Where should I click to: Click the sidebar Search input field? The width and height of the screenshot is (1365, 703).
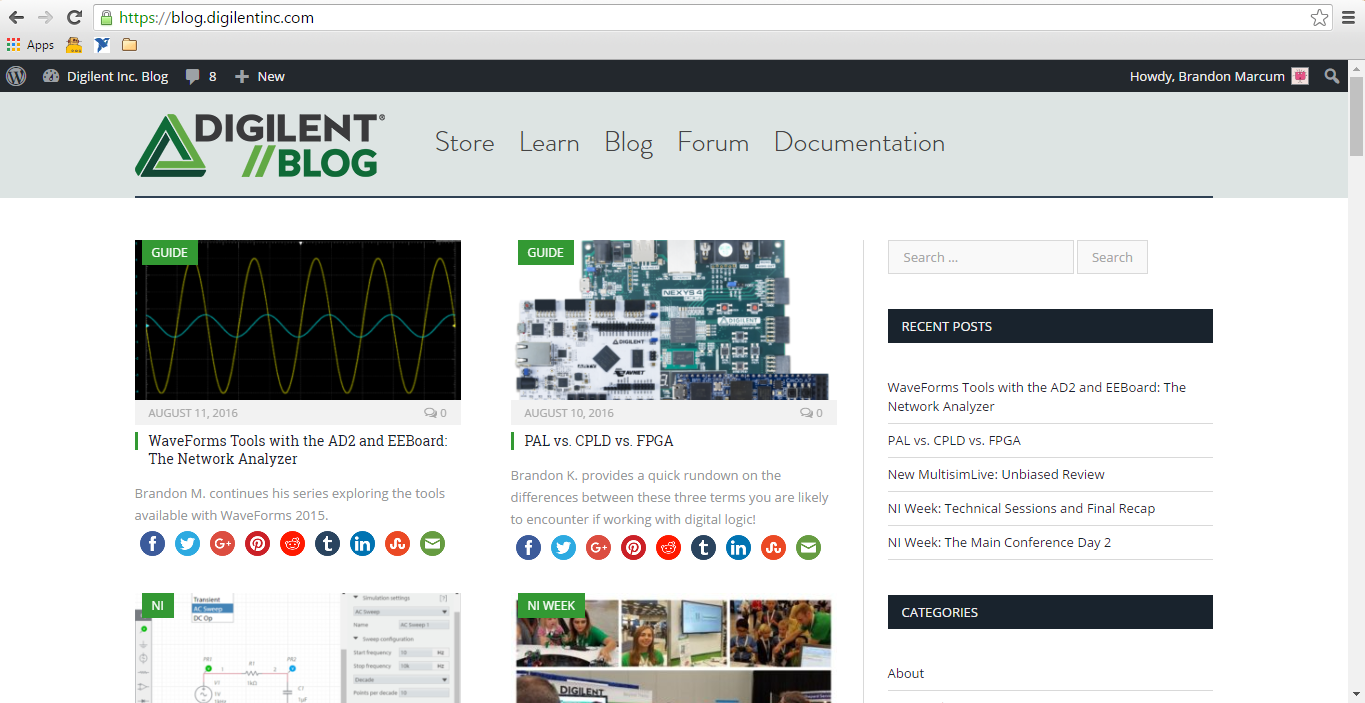coord(980,257)
